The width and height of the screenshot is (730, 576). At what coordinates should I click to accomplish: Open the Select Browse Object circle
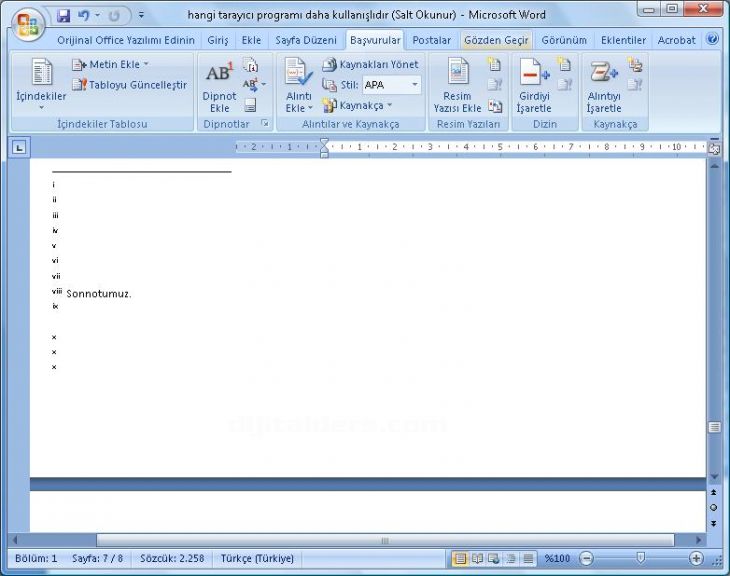point(714,508)
